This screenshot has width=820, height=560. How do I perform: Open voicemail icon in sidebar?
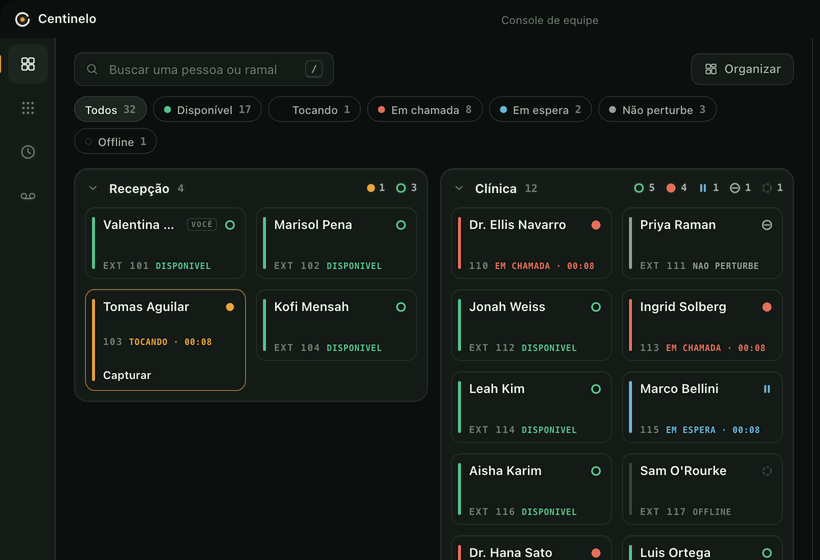(28, 196)
